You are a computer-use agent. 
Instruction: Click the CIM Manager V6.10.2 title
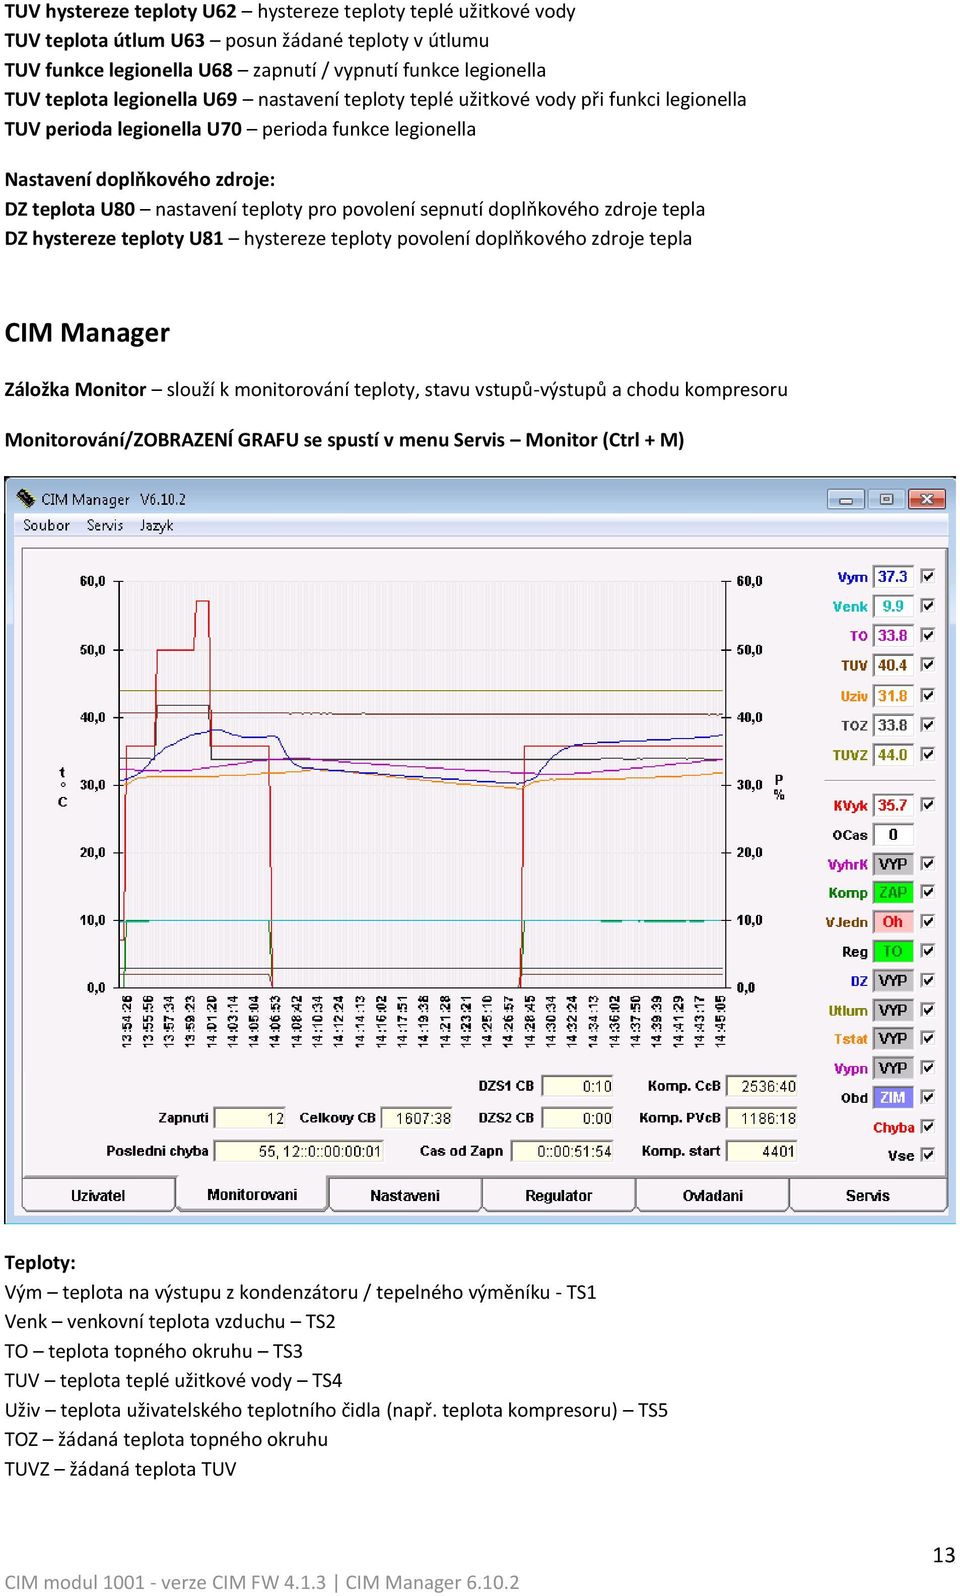(x=113, y=499)
